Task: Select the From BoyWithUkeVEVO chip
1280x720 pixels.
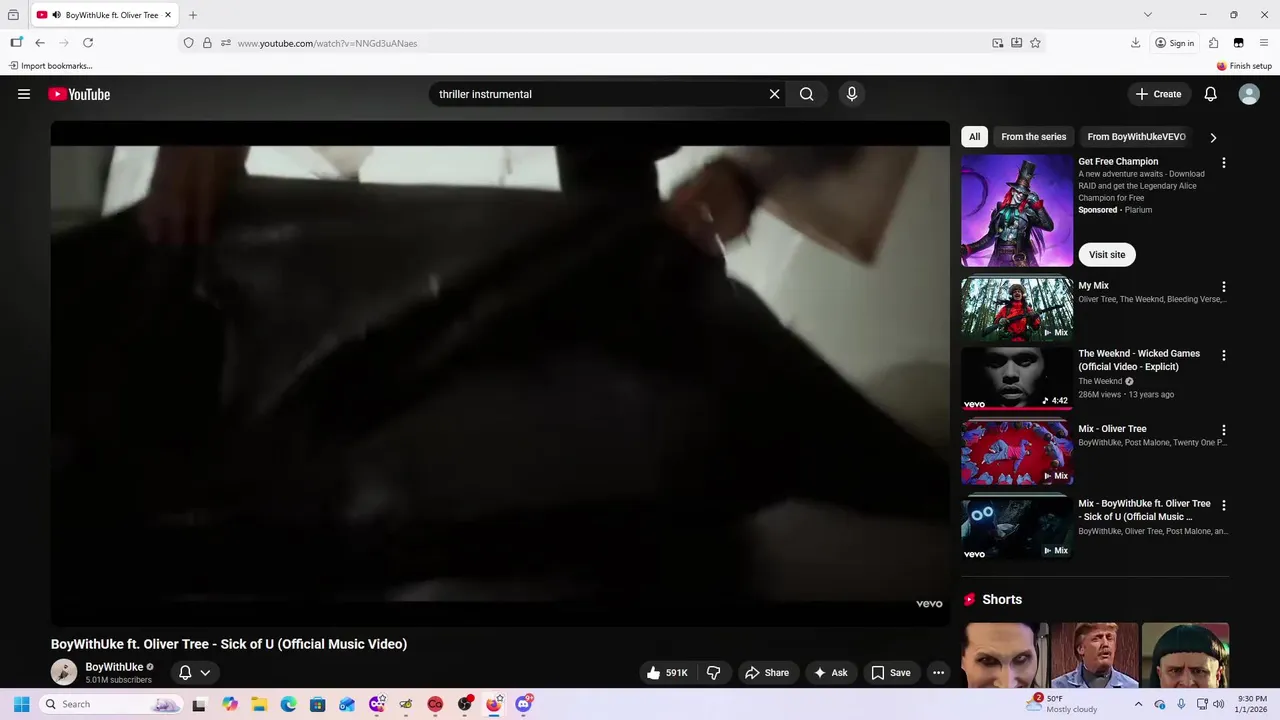Action: point(1136,137)
